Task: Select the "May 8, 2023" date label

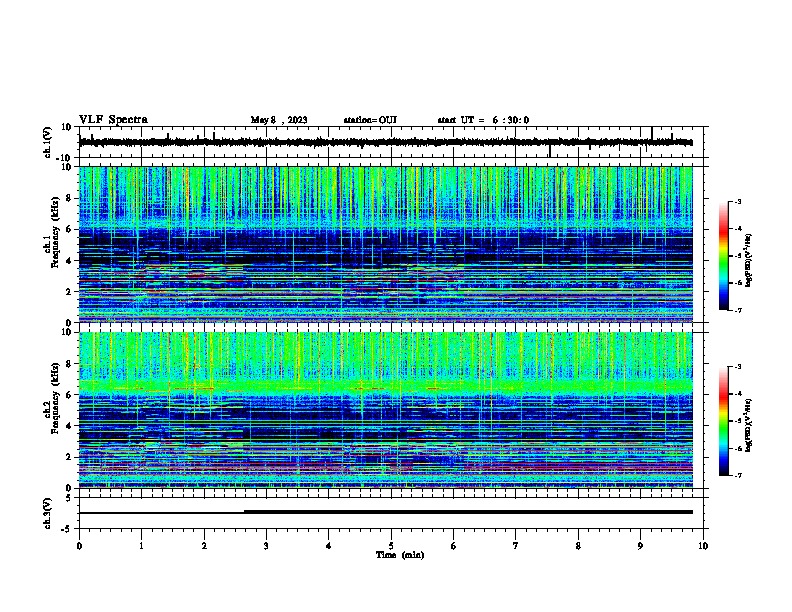Action: (279, 120)
